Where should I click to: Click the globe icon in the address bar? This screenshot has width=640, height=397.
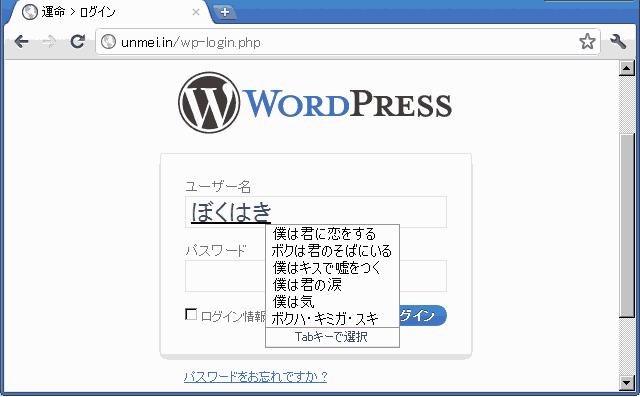108,42
